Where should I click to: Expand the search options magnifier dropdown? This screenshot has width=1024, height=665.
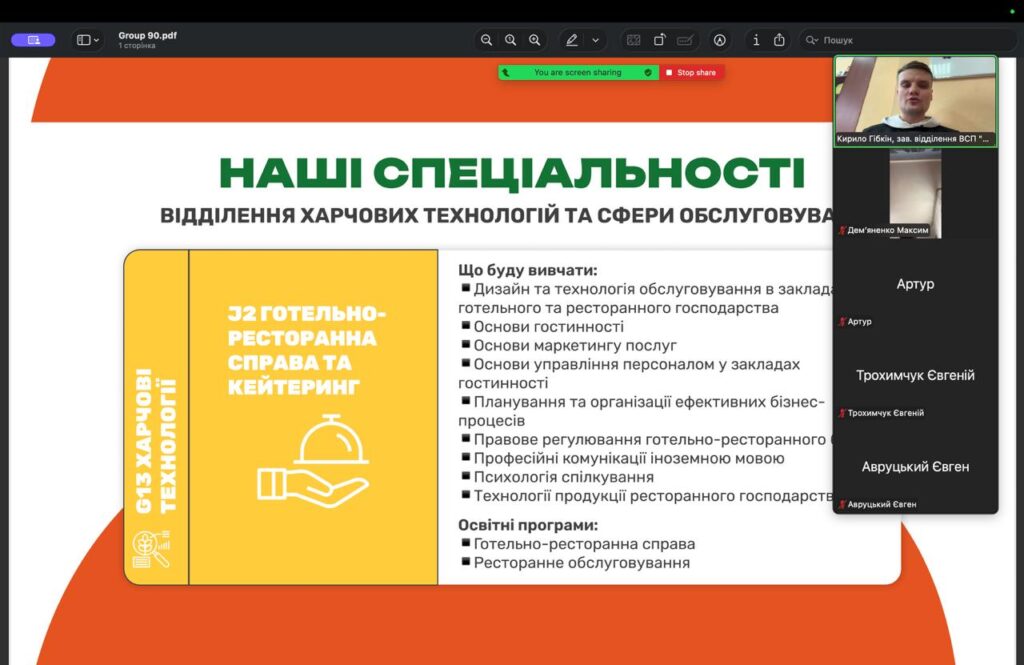click(812, 40)
